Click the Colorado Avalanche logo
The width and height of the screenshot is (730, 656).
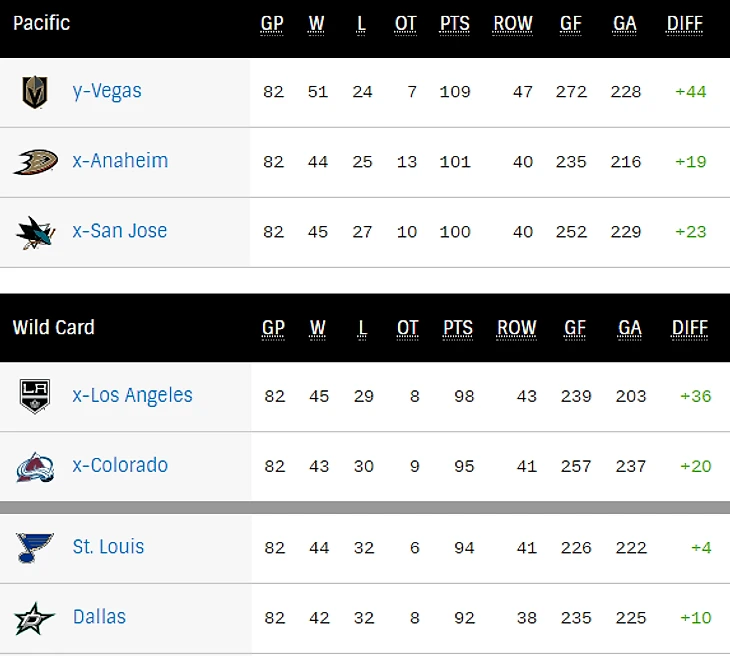click(x=35, y=466)
